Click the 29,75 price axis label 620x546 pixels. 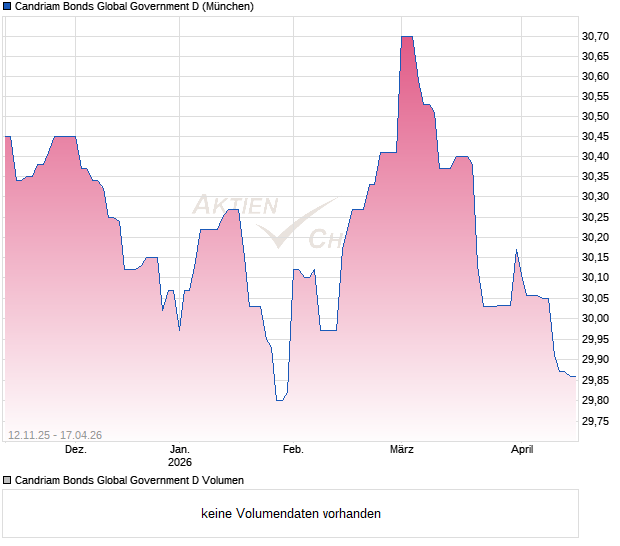[595, 421]
